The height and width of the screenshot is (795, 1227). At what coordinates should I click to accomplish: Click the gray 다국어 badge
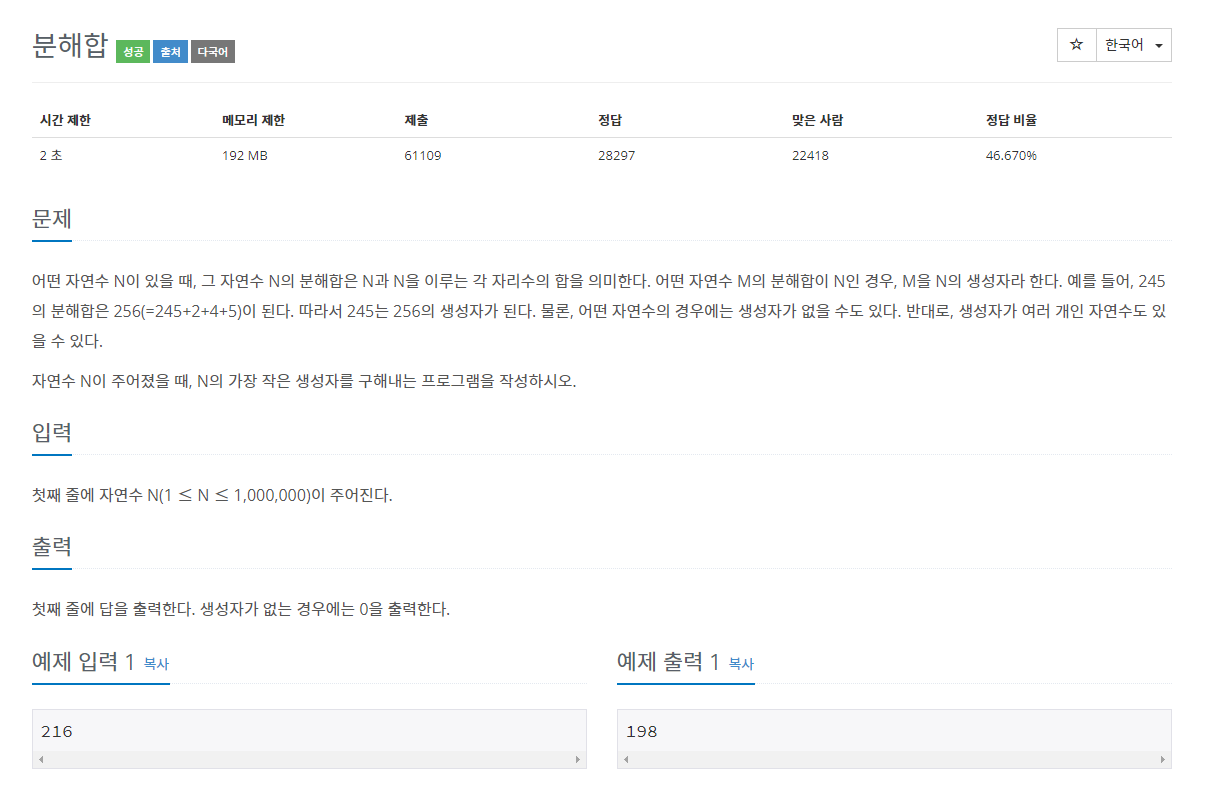tap(213, 52)
